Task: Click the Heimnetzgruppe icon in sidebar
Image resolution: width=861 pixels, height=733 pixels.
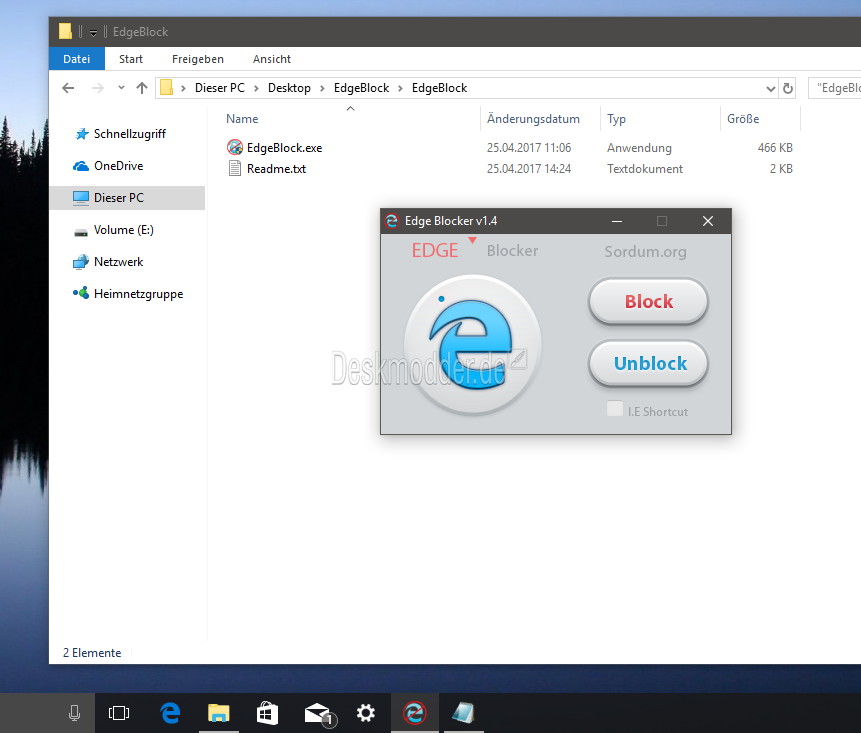Action: pos(81,293)
